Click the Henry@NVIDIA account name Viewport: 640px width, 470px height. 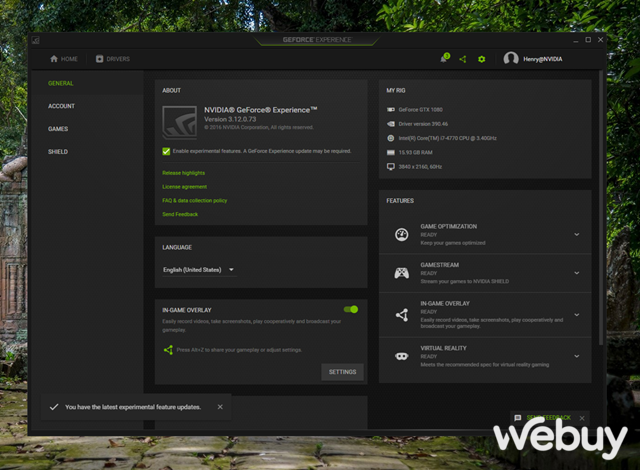click(542, 59)
